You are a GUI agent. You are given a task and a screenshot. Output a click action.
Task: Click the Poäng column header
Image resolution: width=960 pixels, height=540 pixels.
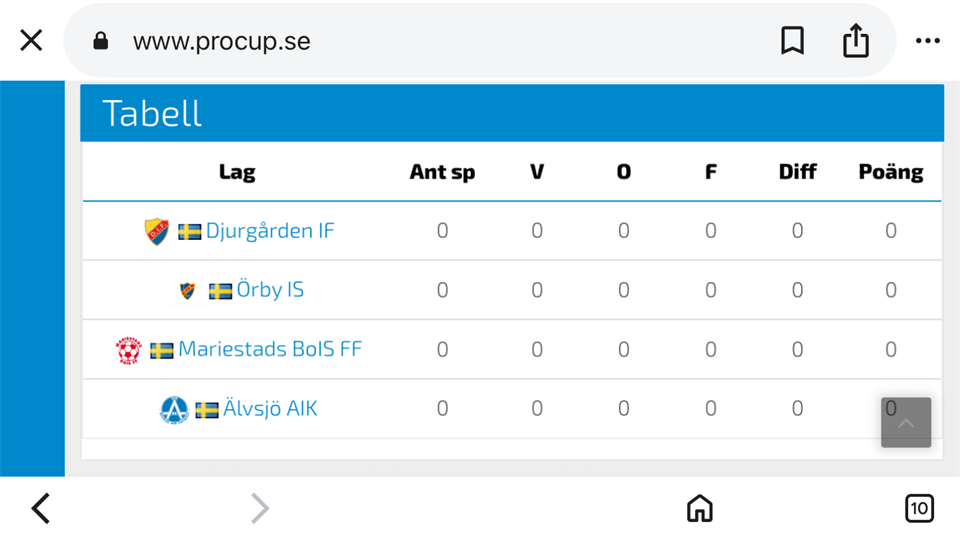tap(890, 172)
